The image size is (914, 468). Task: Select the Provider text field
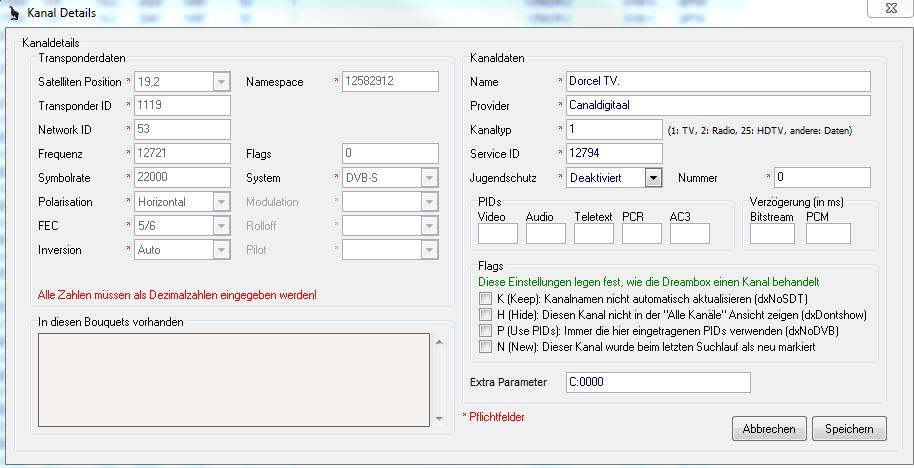pos(718,106)
